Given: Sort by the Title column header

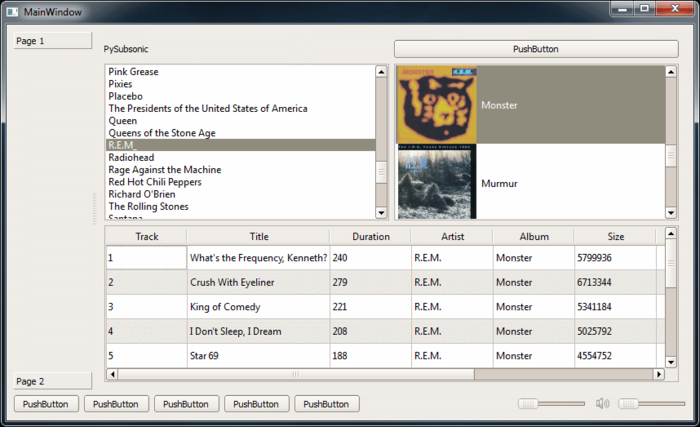Looking at the screenshot, I should point(259,236).
